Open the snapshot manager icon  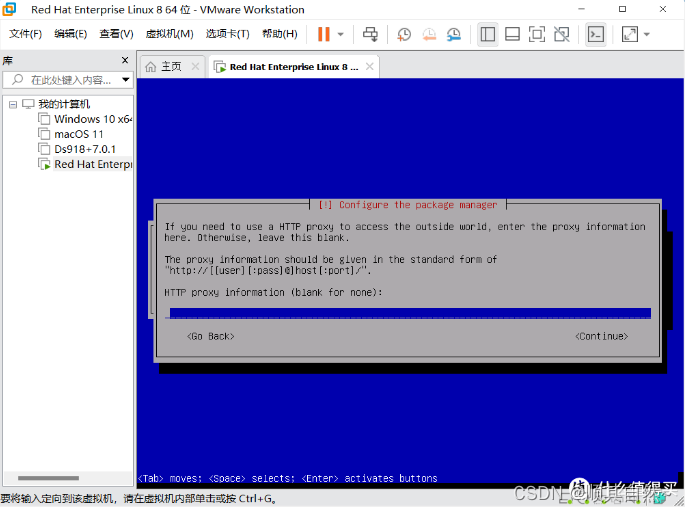pos(454,34)
